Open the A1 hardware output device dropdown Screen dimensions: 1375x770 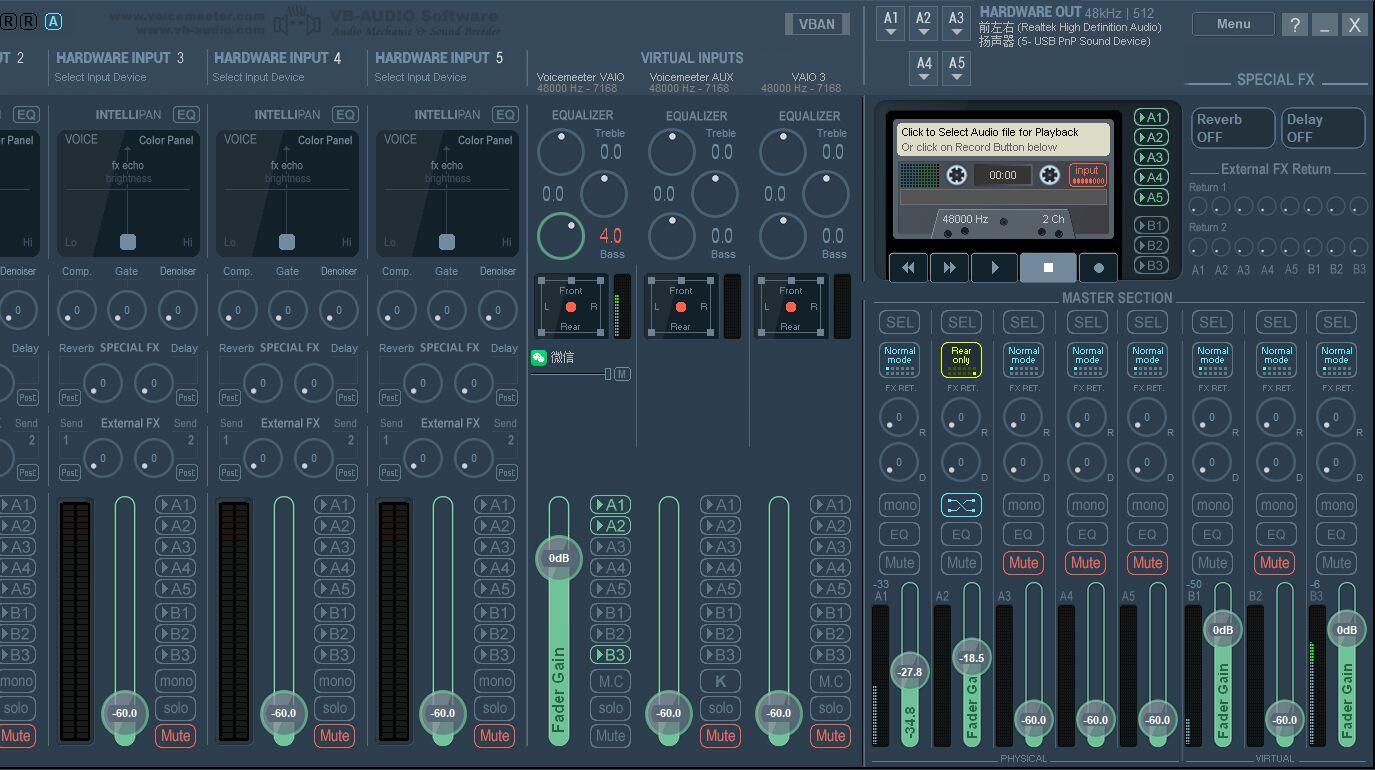(891, 22)
